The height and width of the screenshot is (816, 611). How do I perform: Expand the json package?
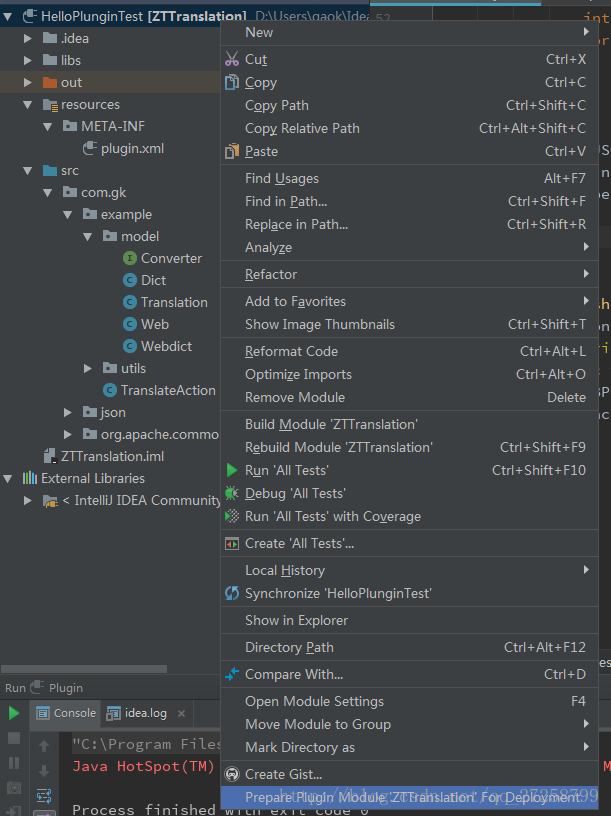coord(68,412)
